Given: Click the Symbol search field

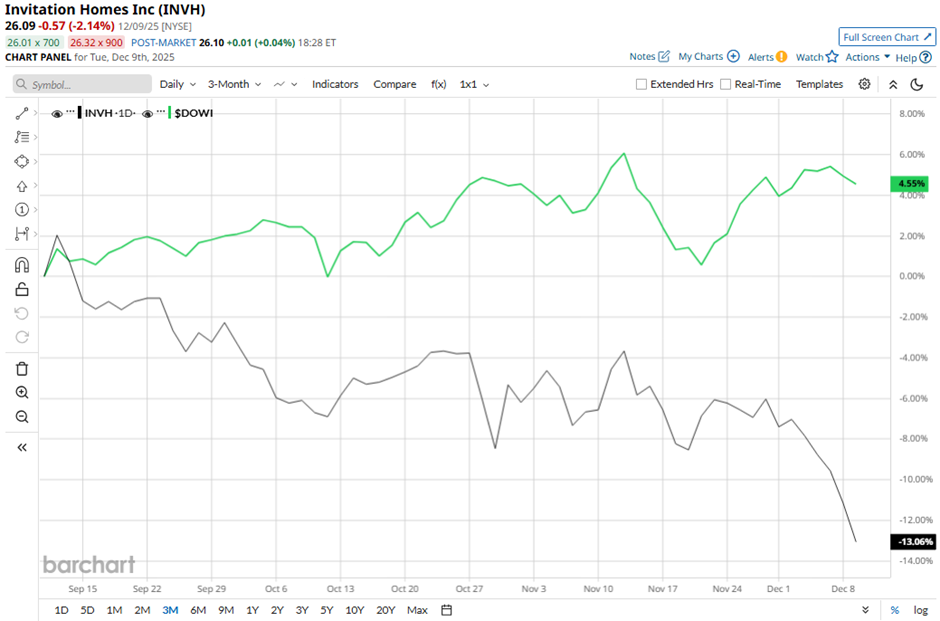Looking at the screenshot, I should click(x=82, y=85).
